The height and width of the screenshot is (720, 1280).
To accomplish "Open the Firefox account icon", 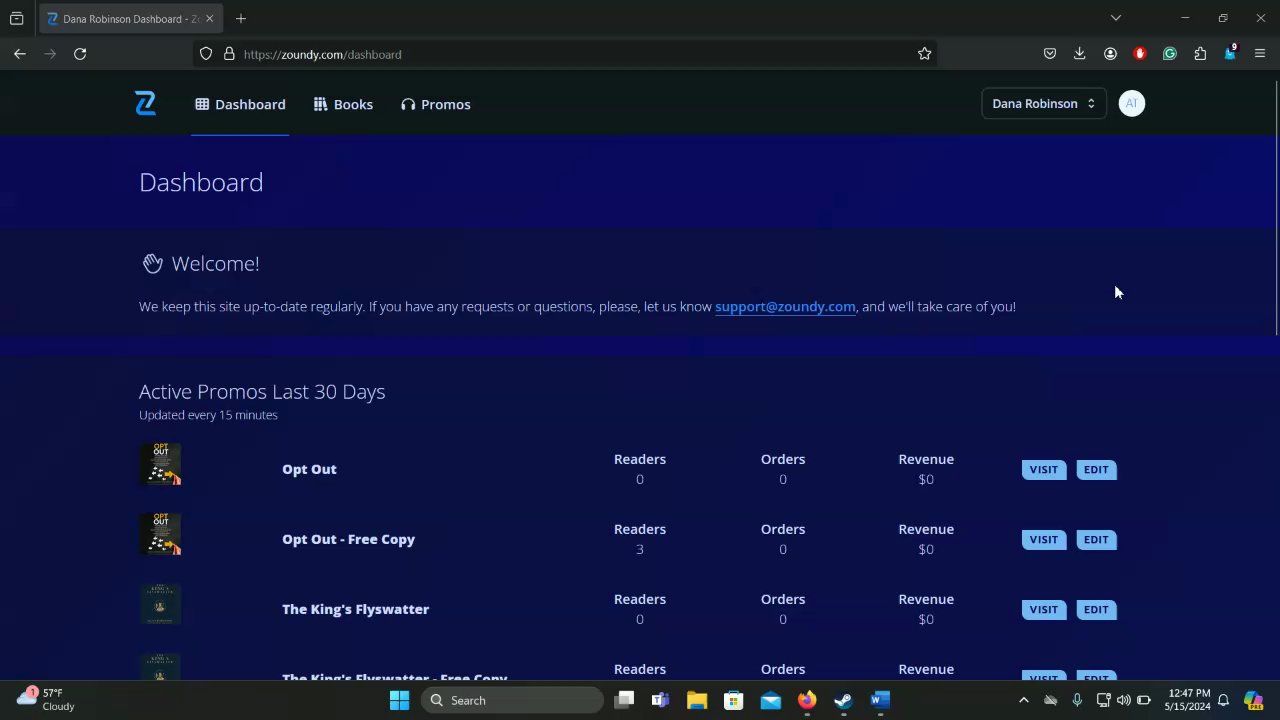I will tap(1110, 54).
